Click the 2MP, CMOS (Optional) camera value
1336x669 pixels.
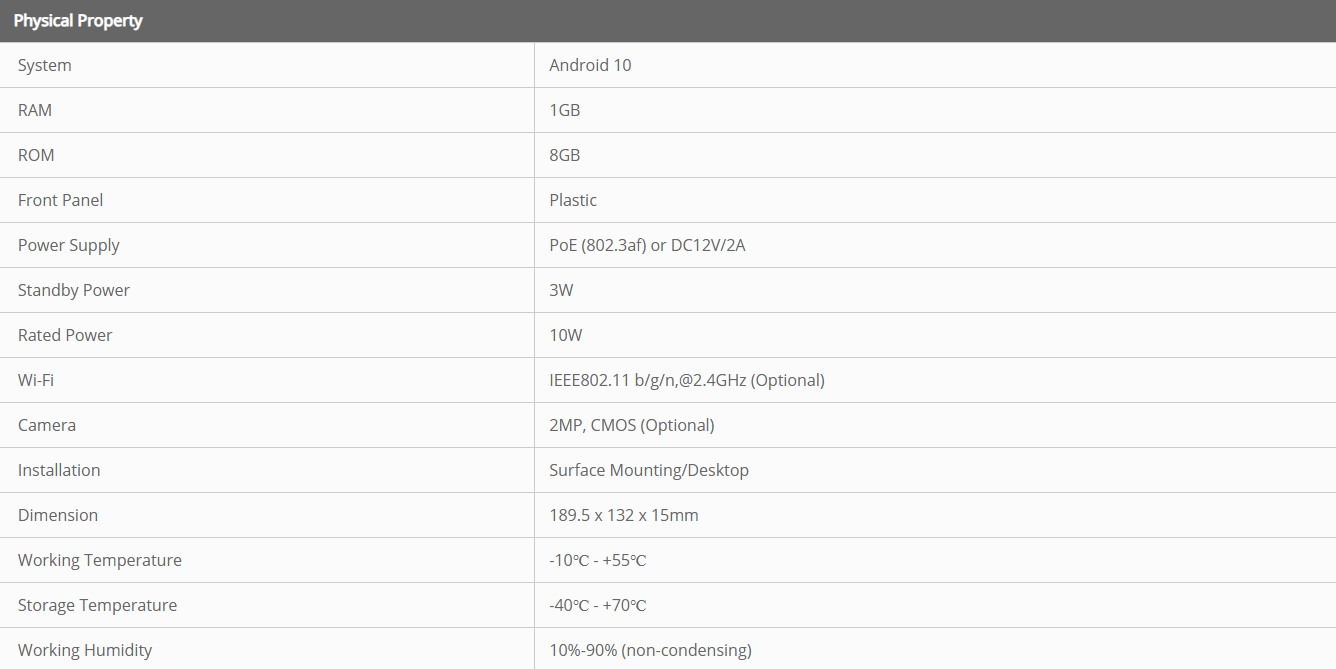(x=632, y=425)
